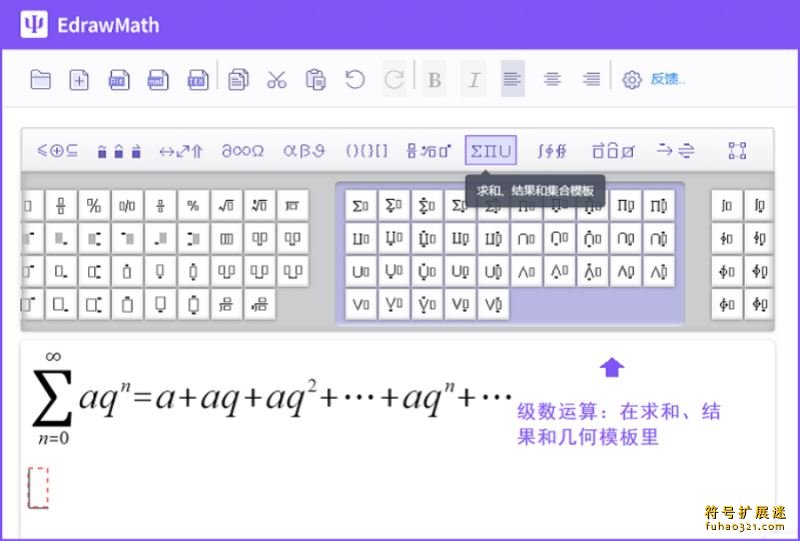Open the Greek letters tab αβϑ
Viewport: 800px width, 541px height.
pos(304,151)
